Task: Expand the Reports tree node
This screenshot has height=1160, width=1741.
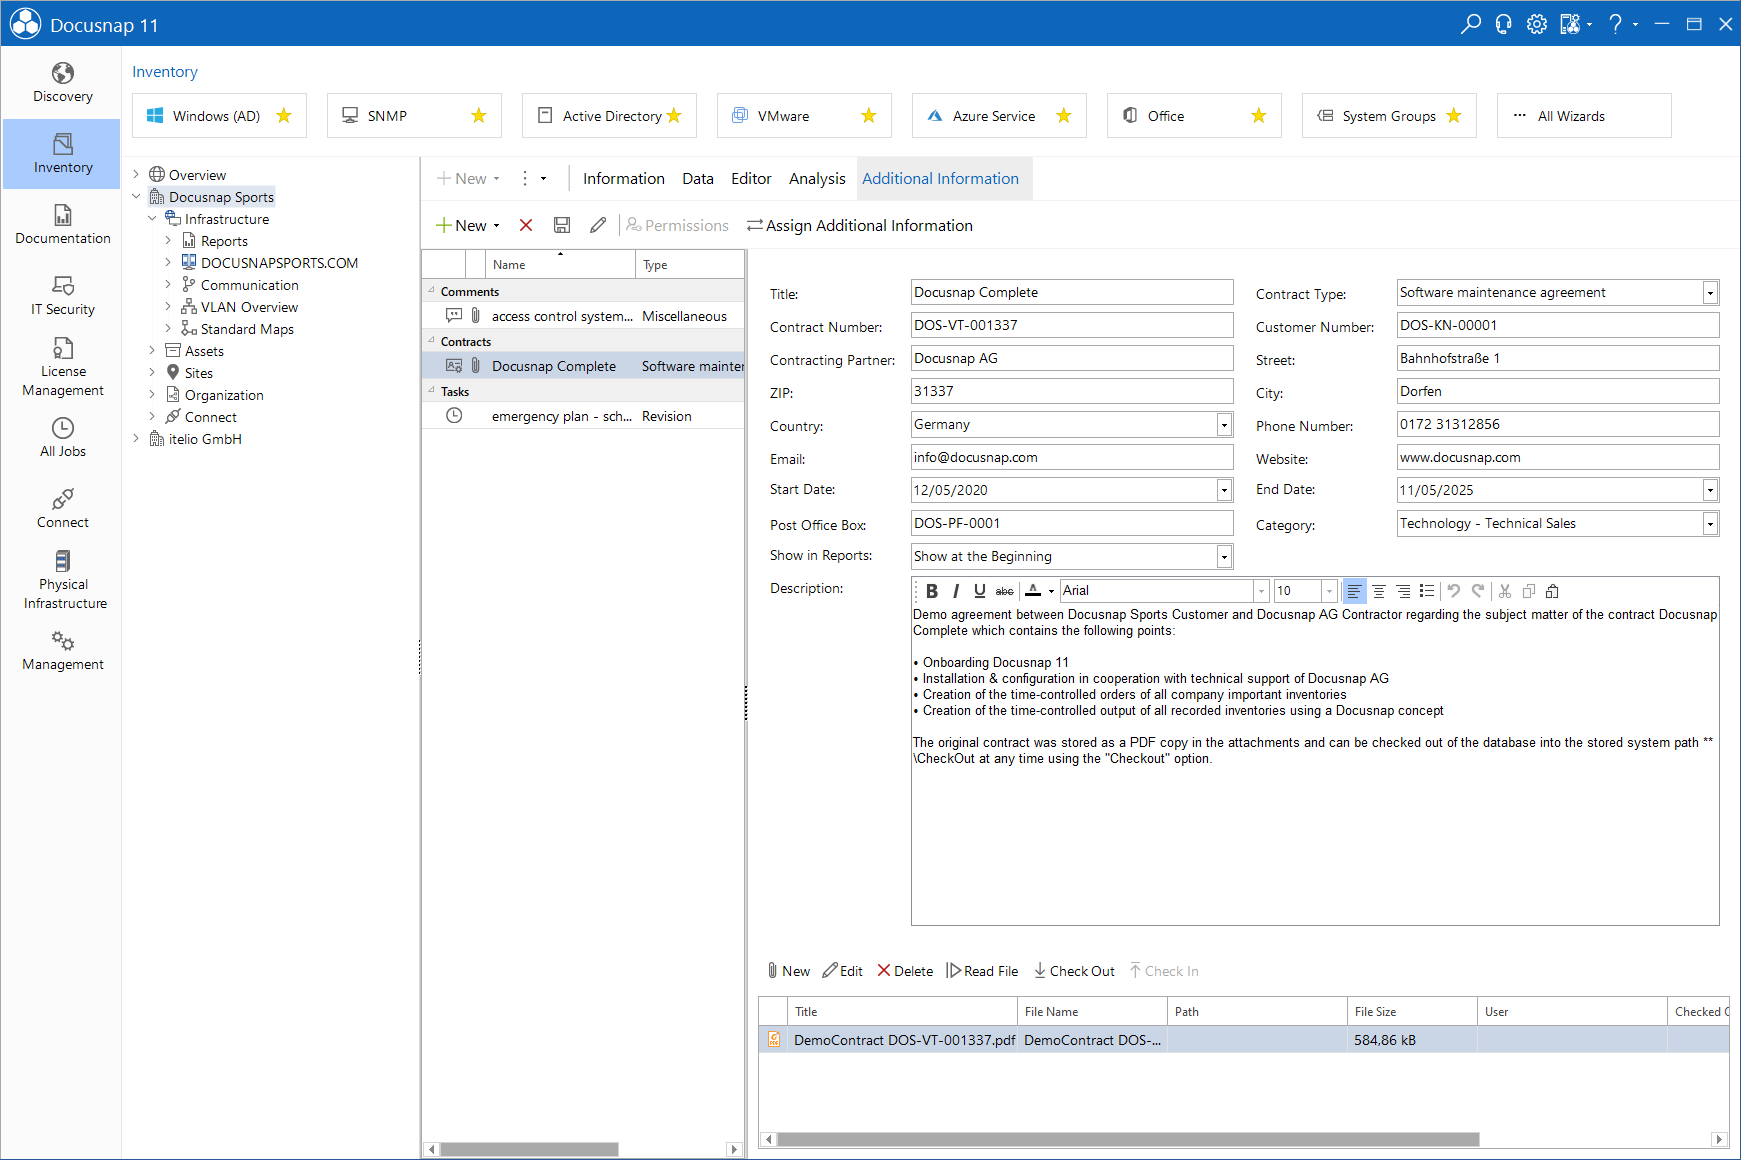Action: coord(168,241)
